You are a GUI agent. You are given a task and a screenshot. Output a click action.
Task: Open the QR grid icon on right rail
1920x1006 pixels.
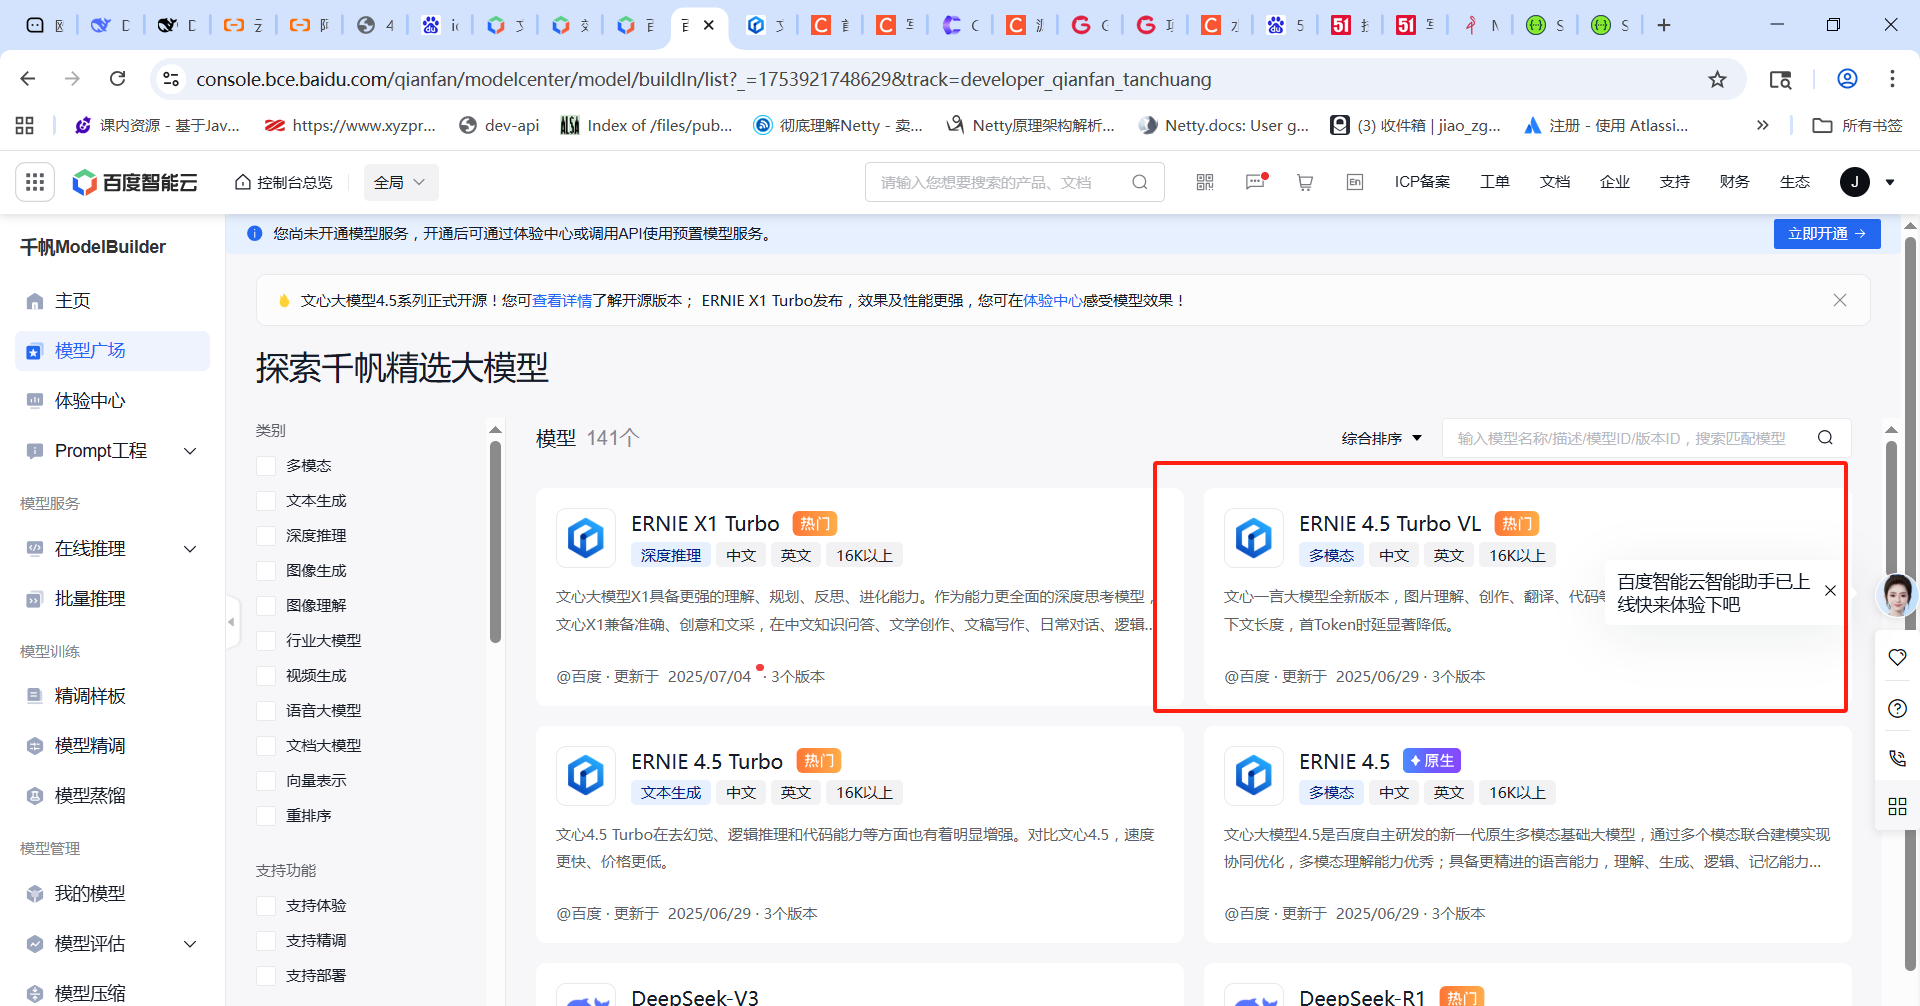tap(1897, 806)
